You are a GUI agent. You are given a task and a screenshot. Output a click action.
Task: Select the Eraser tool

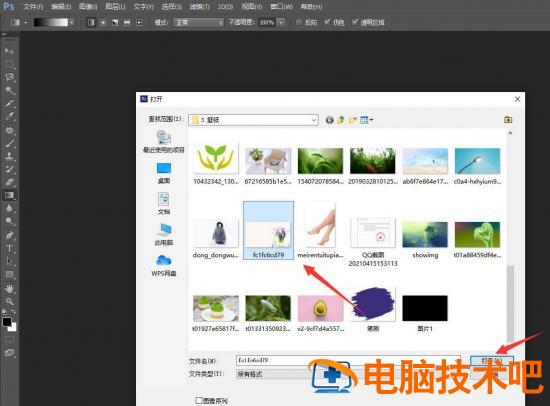[9, 182]
